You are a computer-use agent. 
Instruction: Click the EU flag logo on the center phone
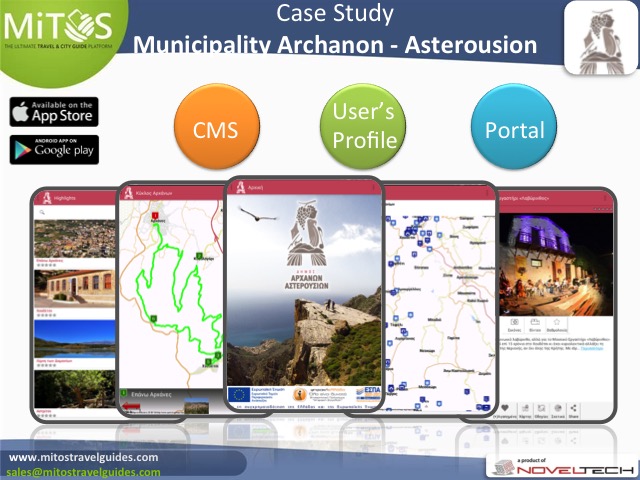point(239,395)
